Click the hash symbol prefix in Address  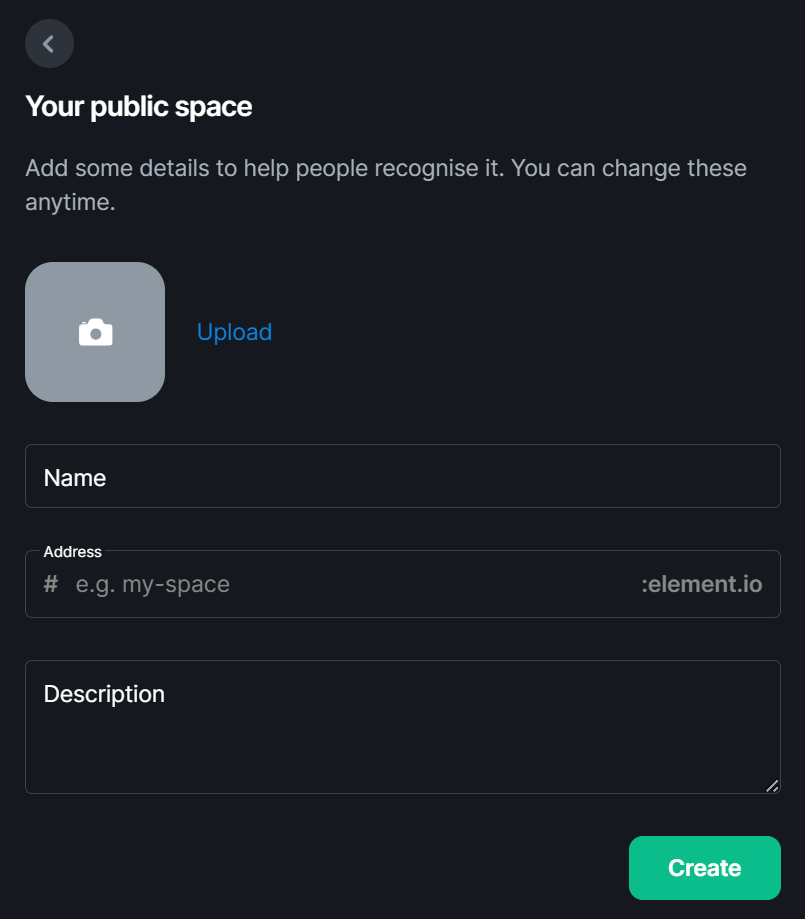pyautogui.click(x=51, y=584)
